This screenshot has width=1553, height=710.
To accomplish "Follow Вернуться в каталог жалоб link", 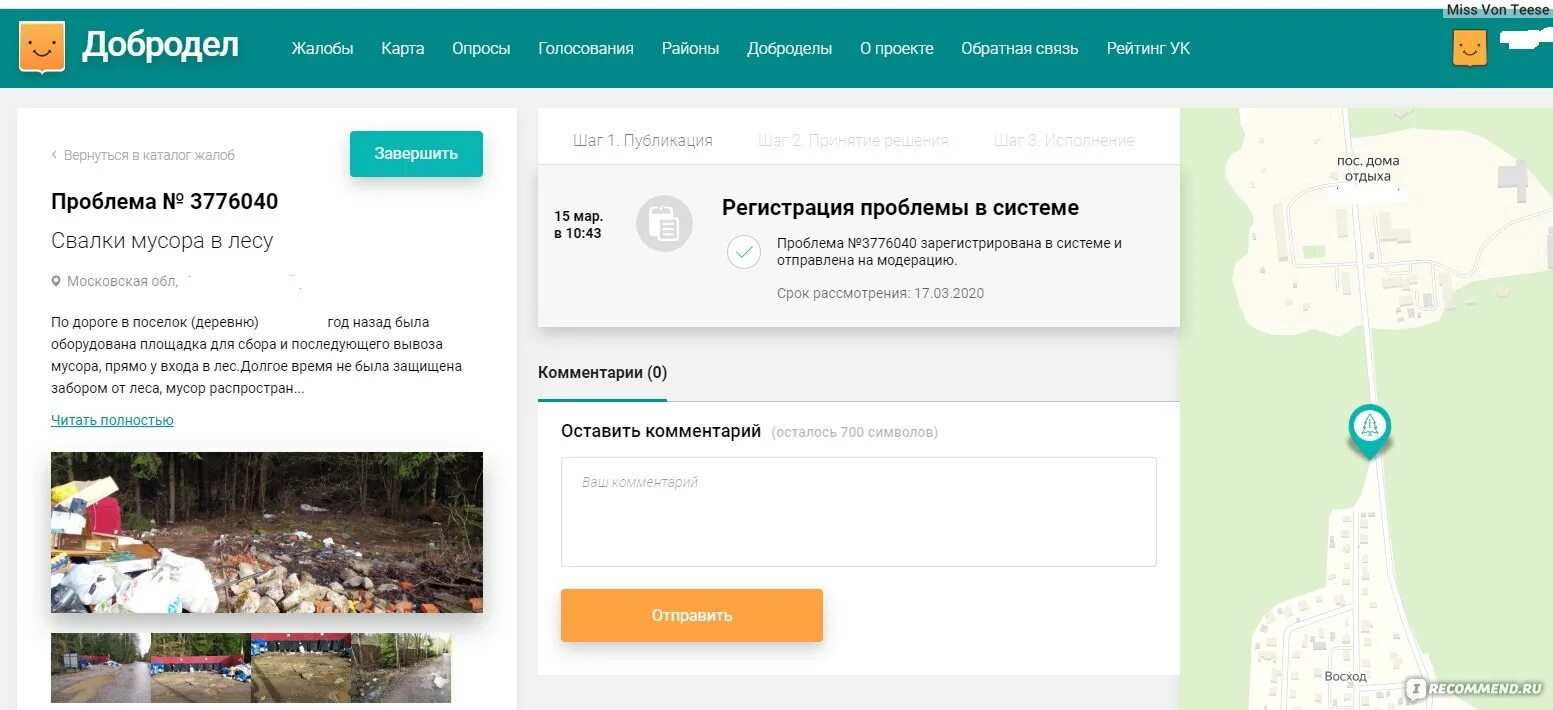I will [x=149, y=155].
